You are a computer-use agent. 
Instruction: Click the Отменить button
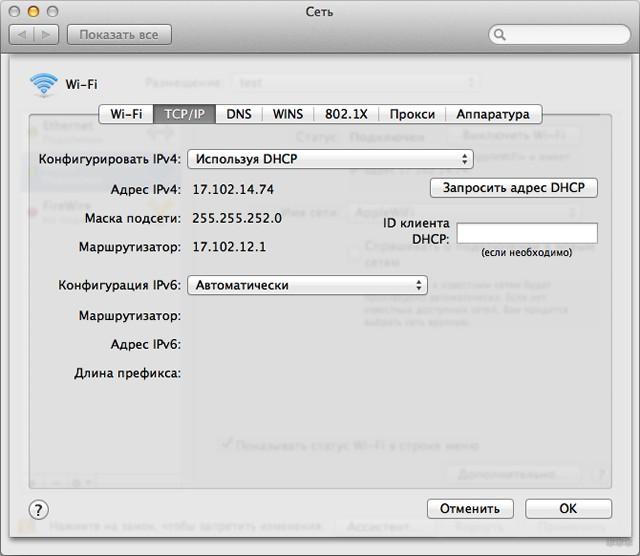pyautogui.click(x=470, y=509)
